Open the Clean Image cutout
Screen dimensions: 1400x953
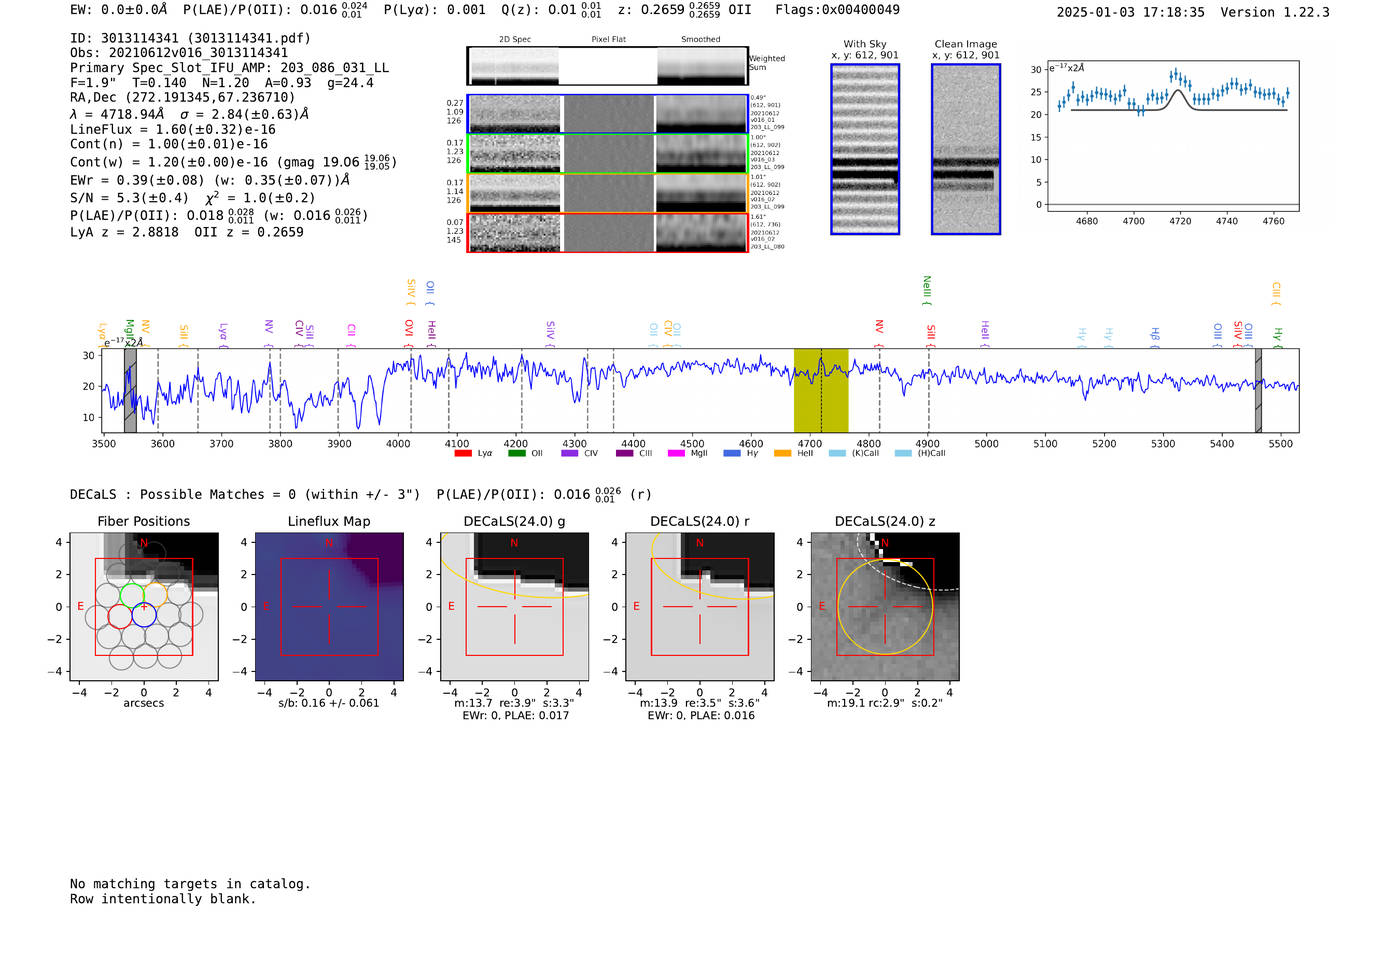(966, 149)
